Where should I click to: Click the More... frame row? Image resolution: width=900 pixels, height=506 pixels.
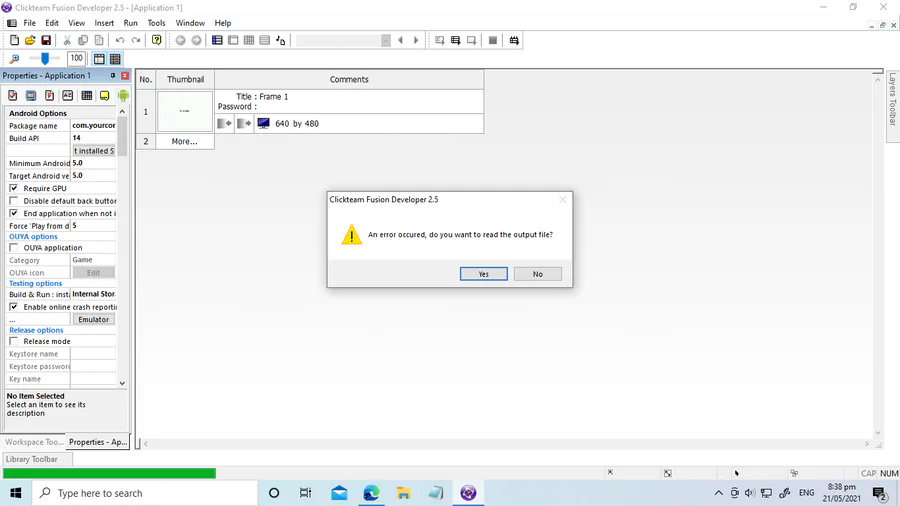coord(184,141)
